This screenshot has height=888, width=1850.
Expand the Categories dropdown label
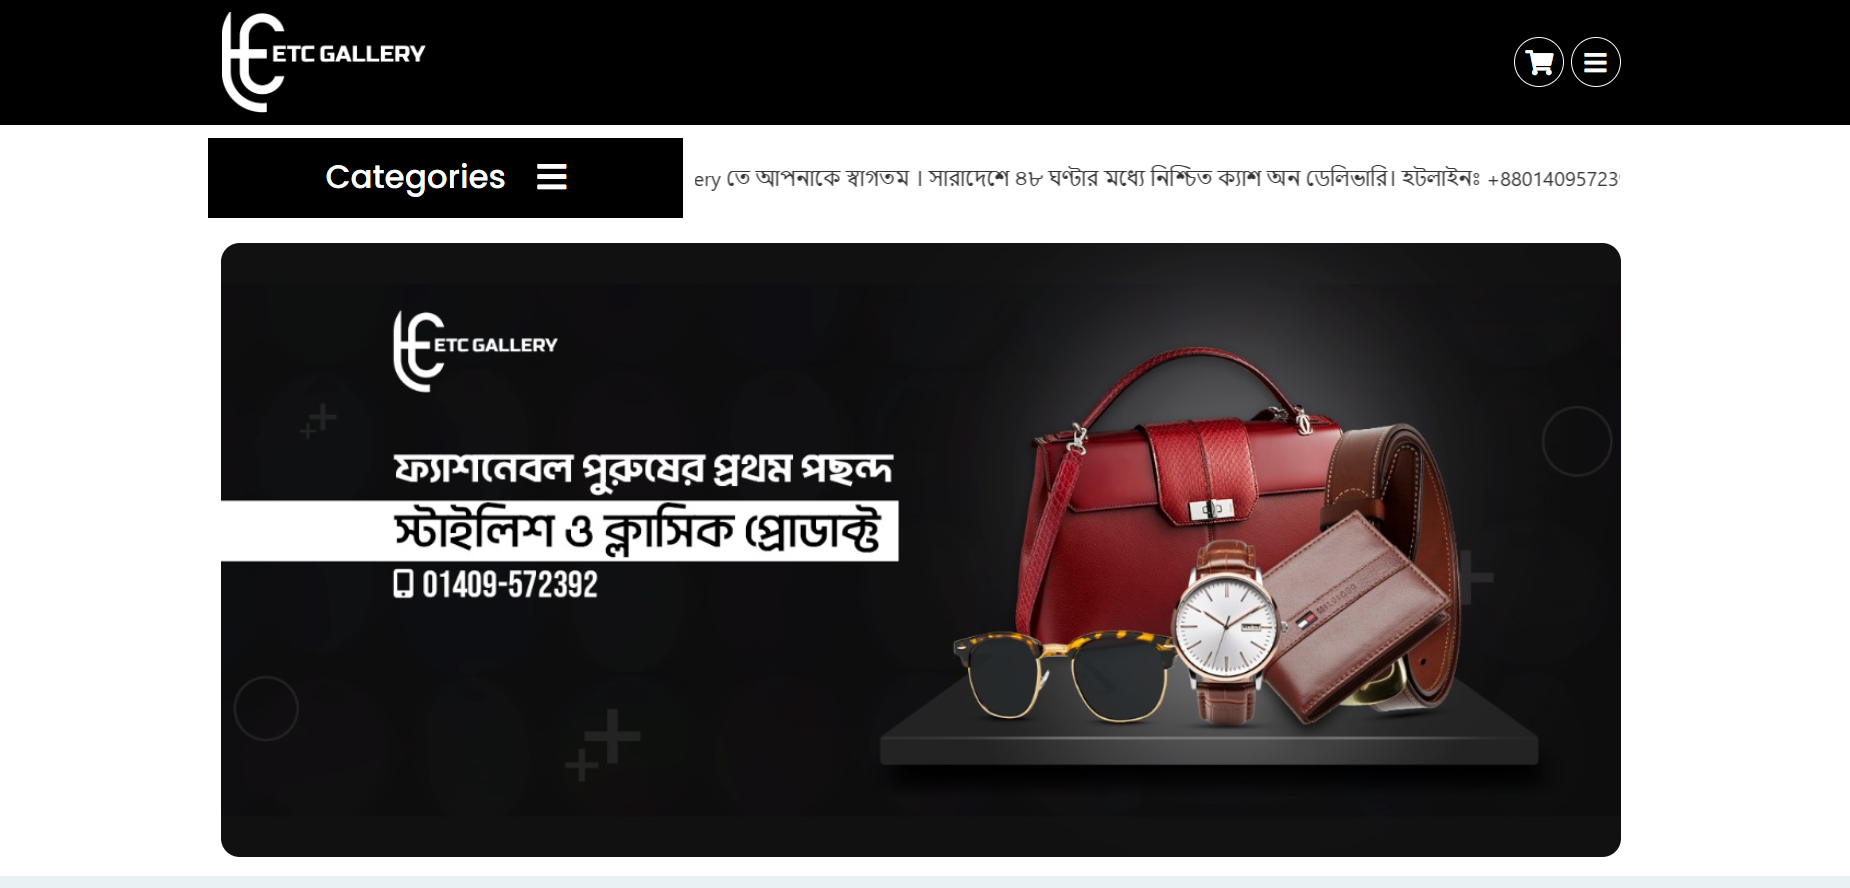click(415, 177)
